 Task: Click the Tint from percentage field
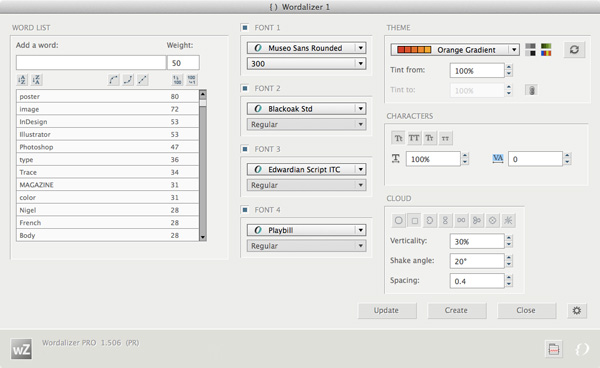pyautogui.click(x=477, y=71)
